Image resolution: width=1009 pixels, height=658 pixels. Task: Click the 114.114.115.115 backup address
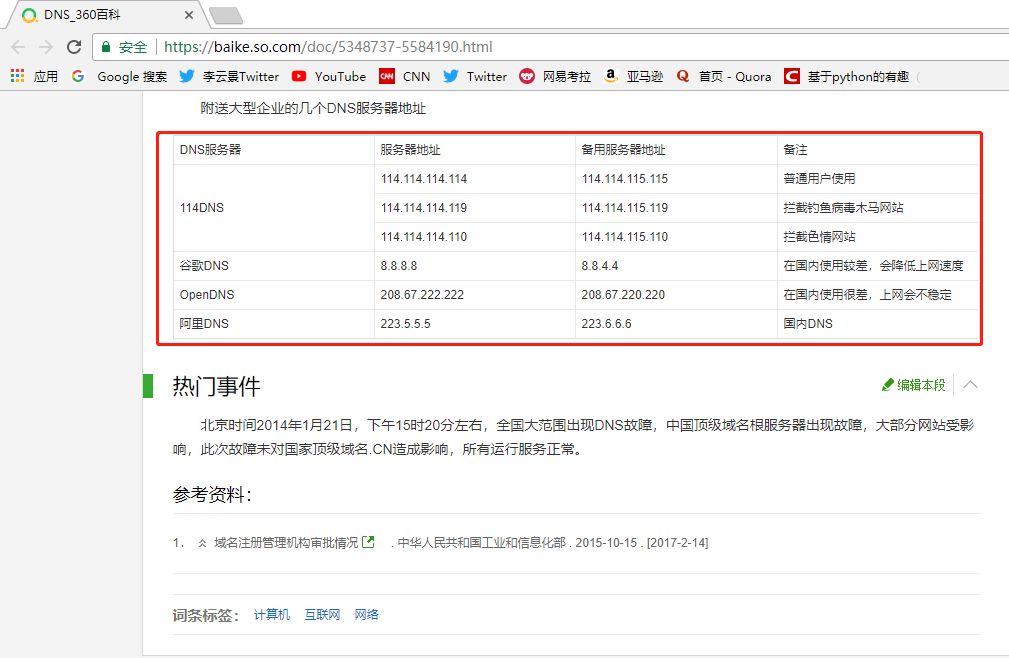676,179
